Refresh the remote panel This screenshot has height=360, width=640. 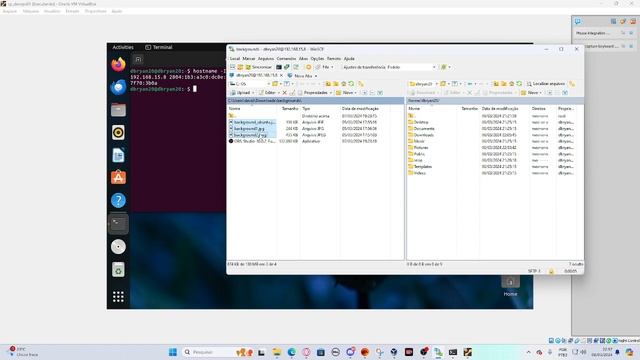(519, 84)
